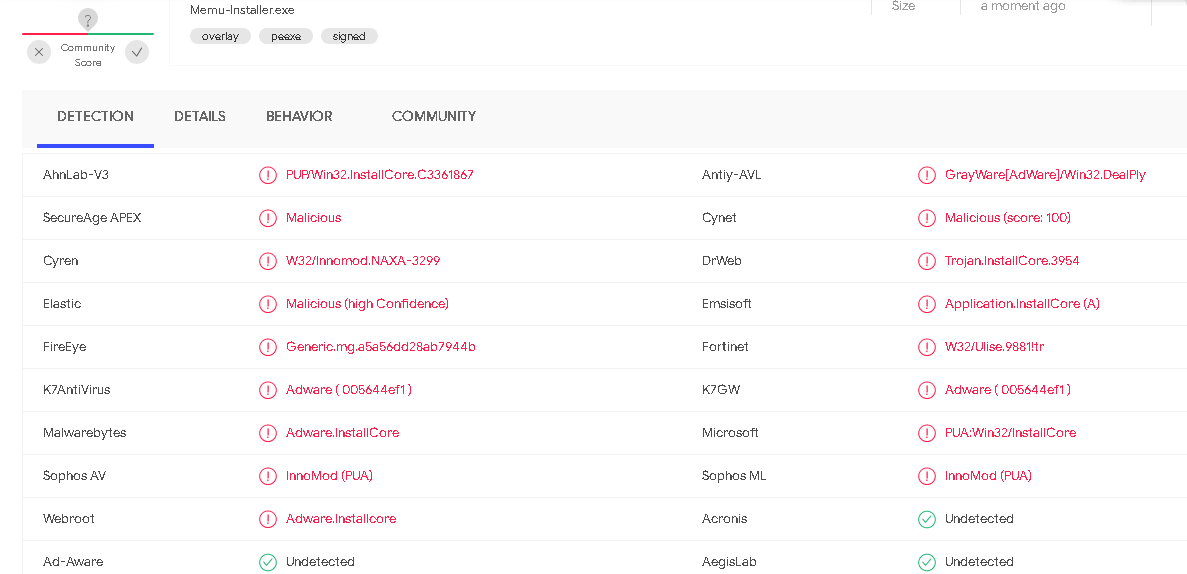Click the Trojan.InstallCore.3954 detection result
The height and width of the screenshot is (574, 1187).
(x=1012, y=261)
